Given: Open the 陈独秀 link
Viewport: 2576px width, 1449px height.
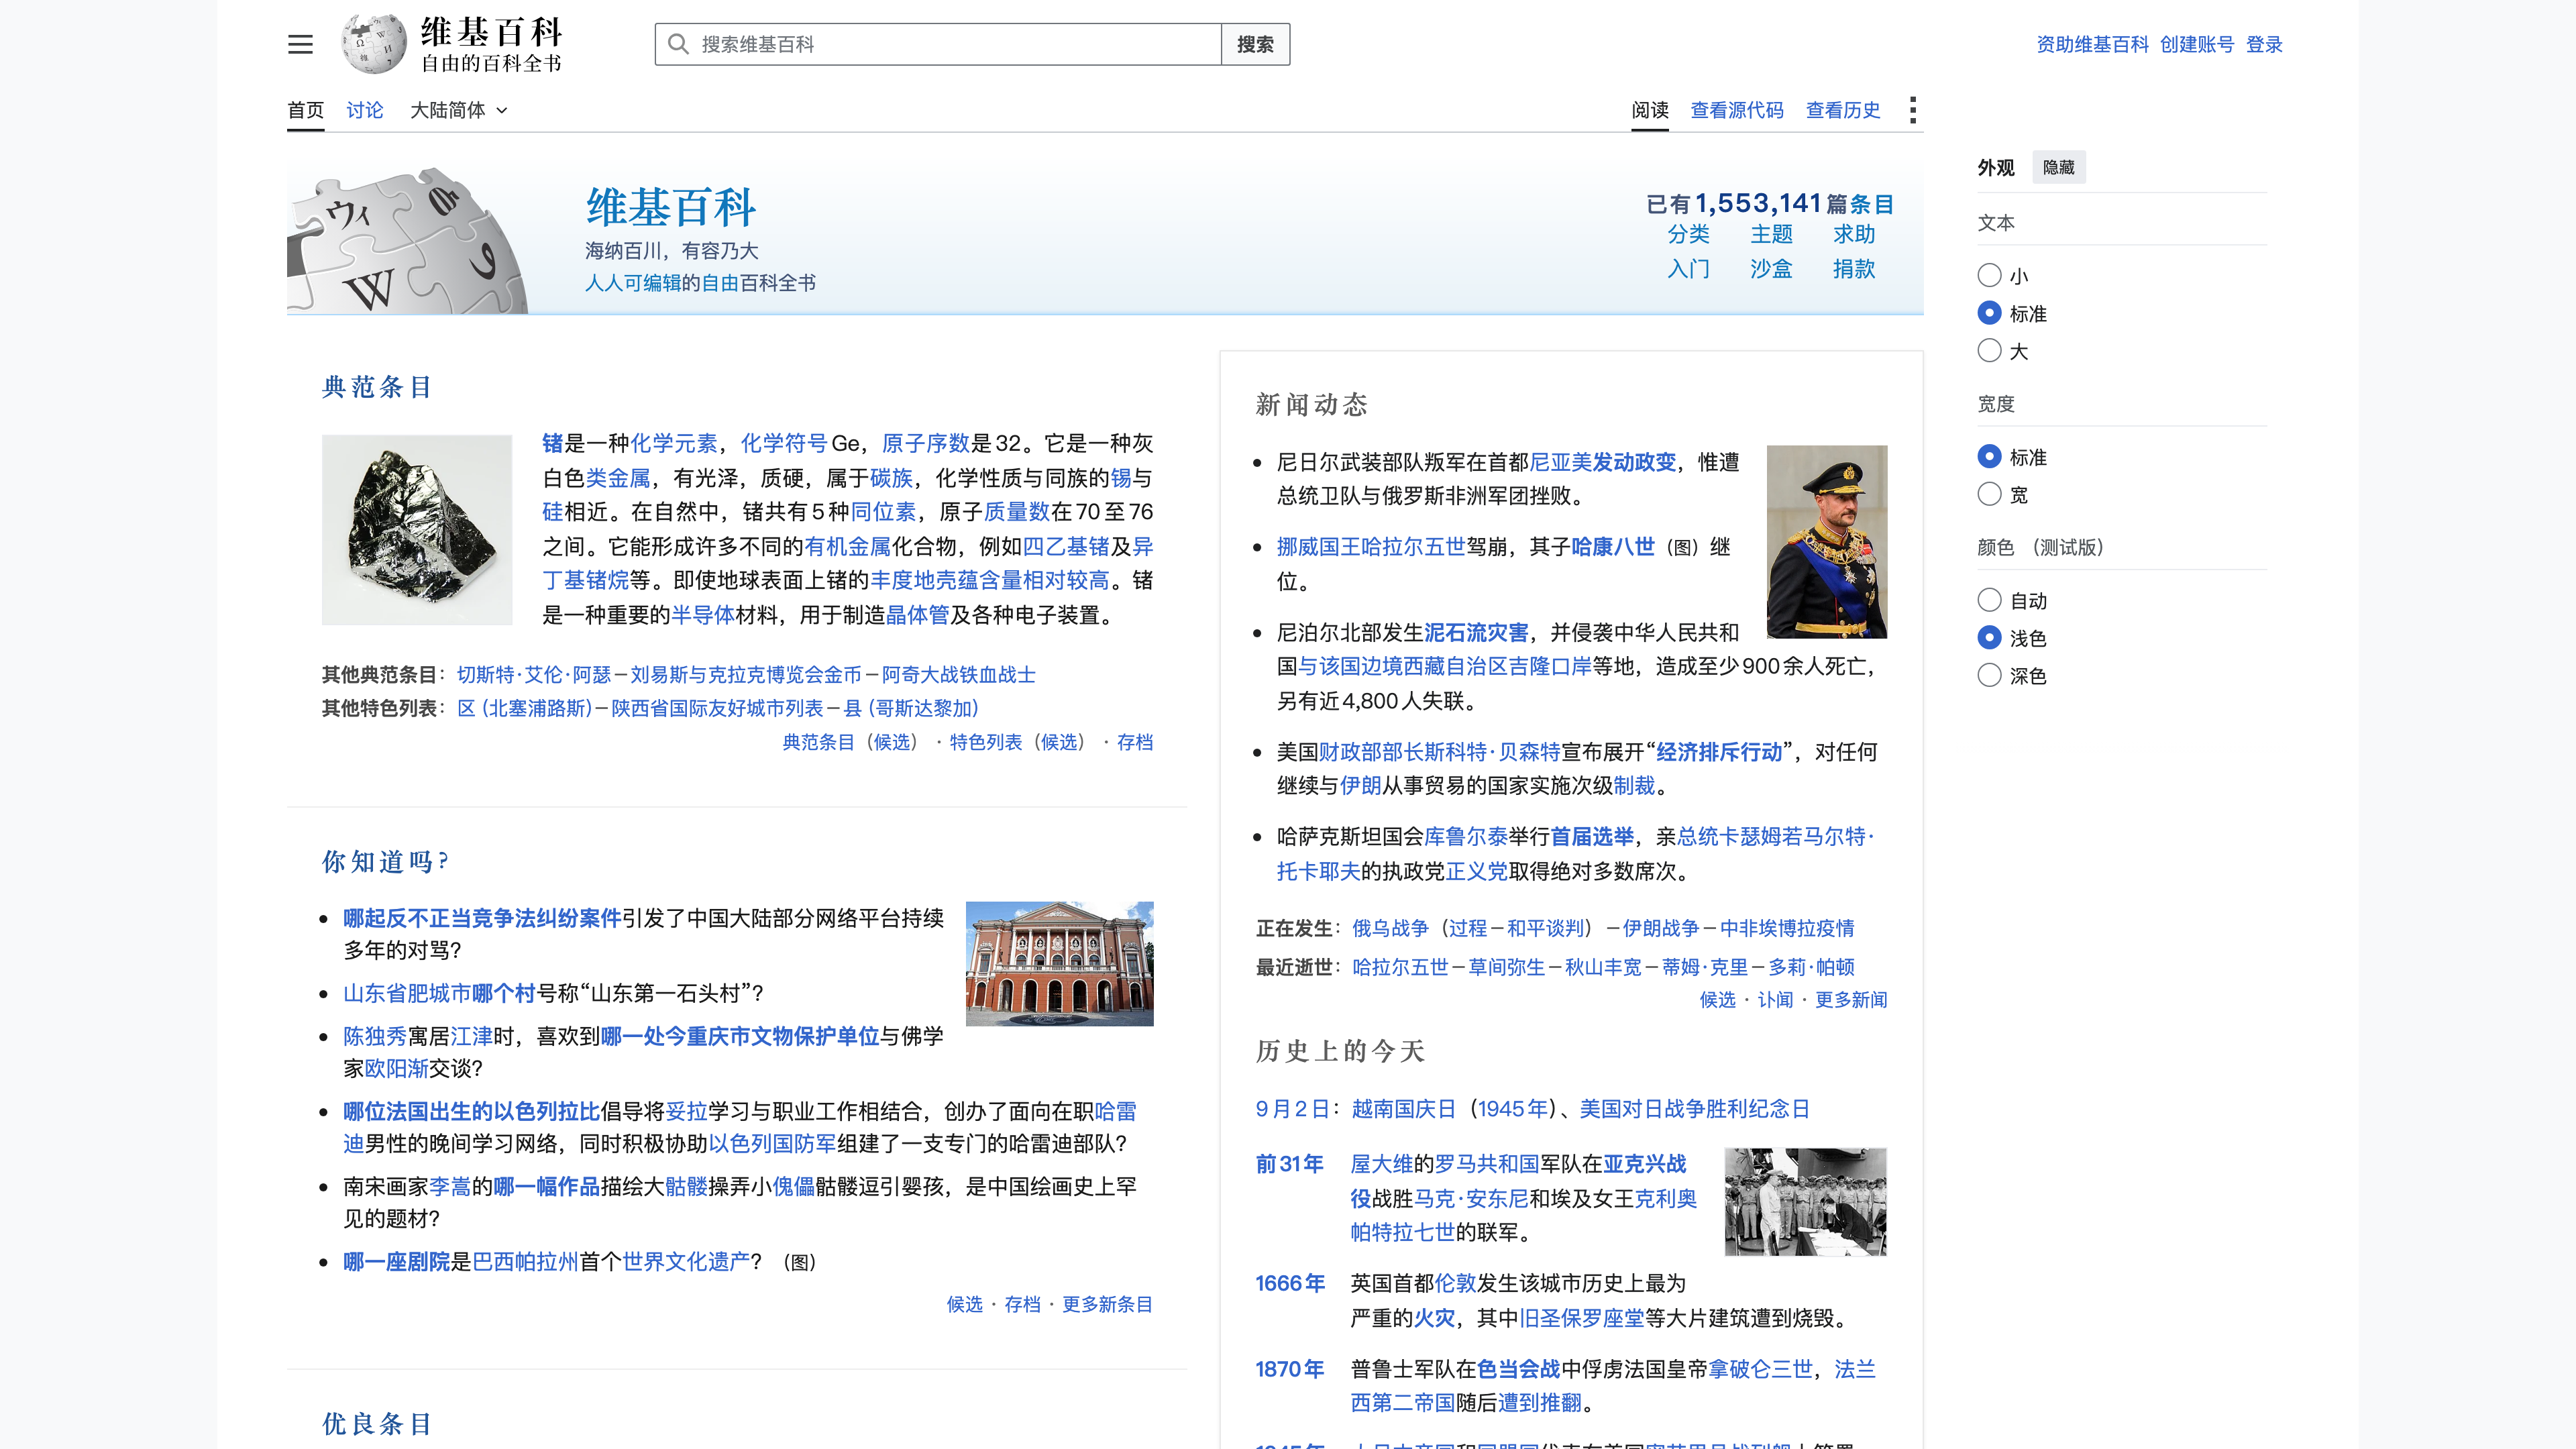Looking at the screenshot, I should (375, 1036).
